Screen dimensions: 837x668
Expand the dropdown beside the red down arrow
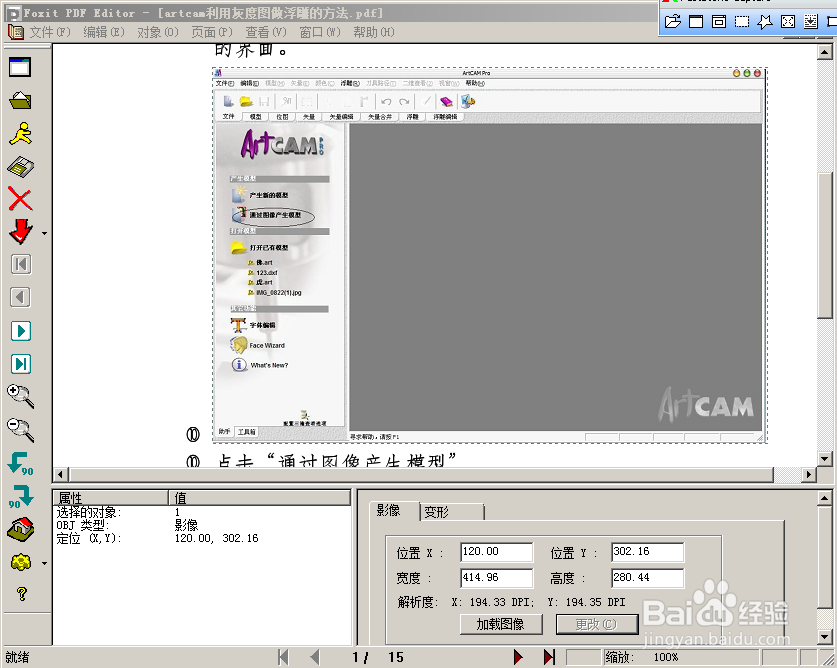click(x=44, y=233)
